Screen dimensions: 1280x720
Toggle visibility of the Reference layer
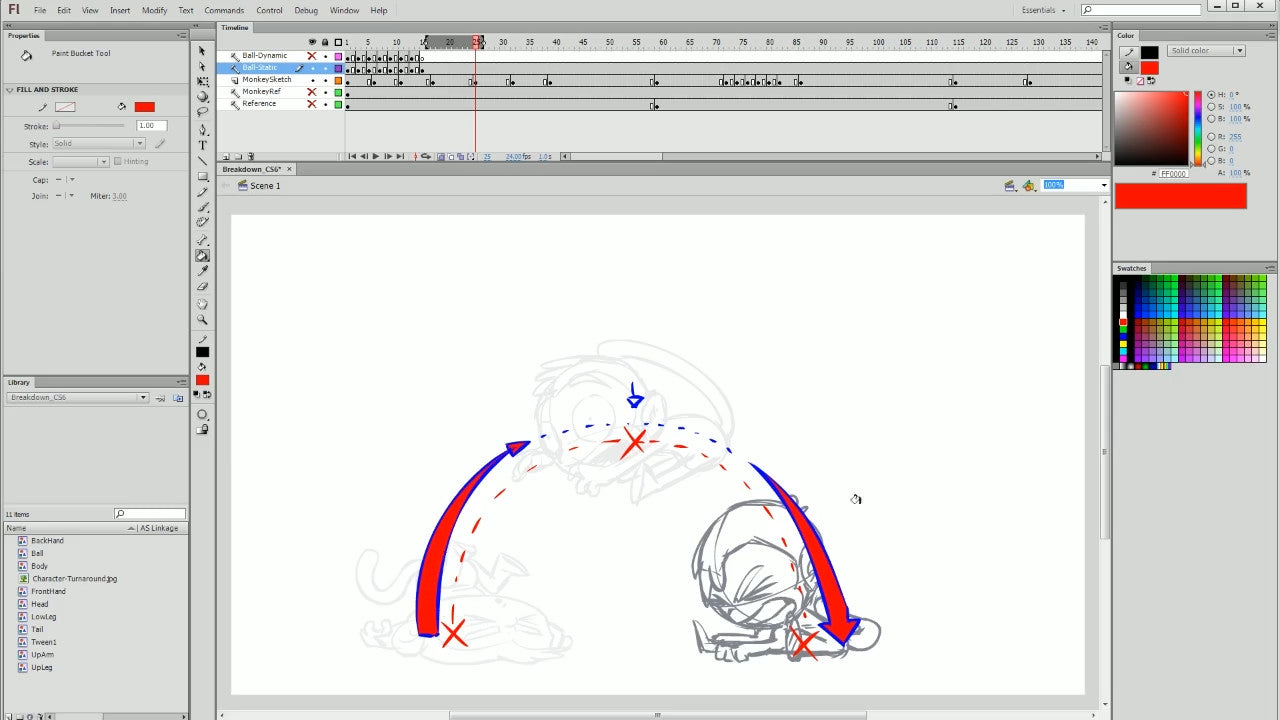click(312, 104)
